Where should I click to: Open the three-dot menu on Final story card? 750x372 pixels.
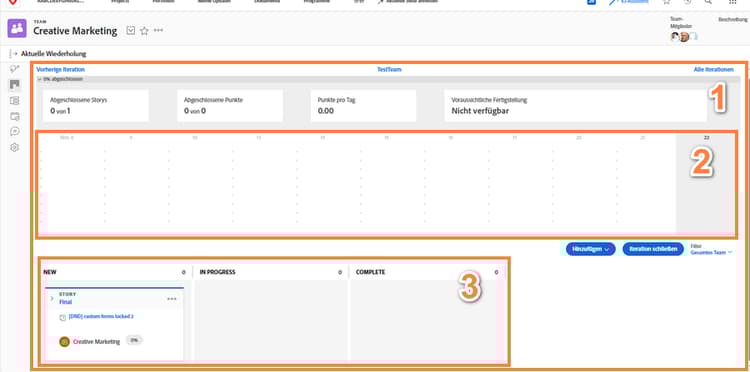pos(172,299)
